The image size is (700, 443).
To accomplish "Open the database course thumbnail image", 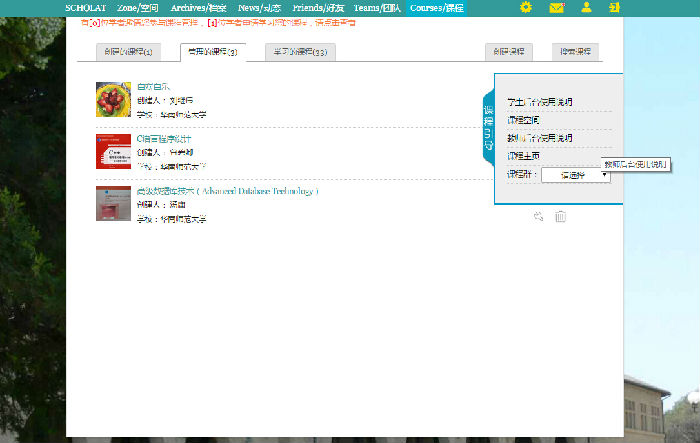I will point(113,203).
